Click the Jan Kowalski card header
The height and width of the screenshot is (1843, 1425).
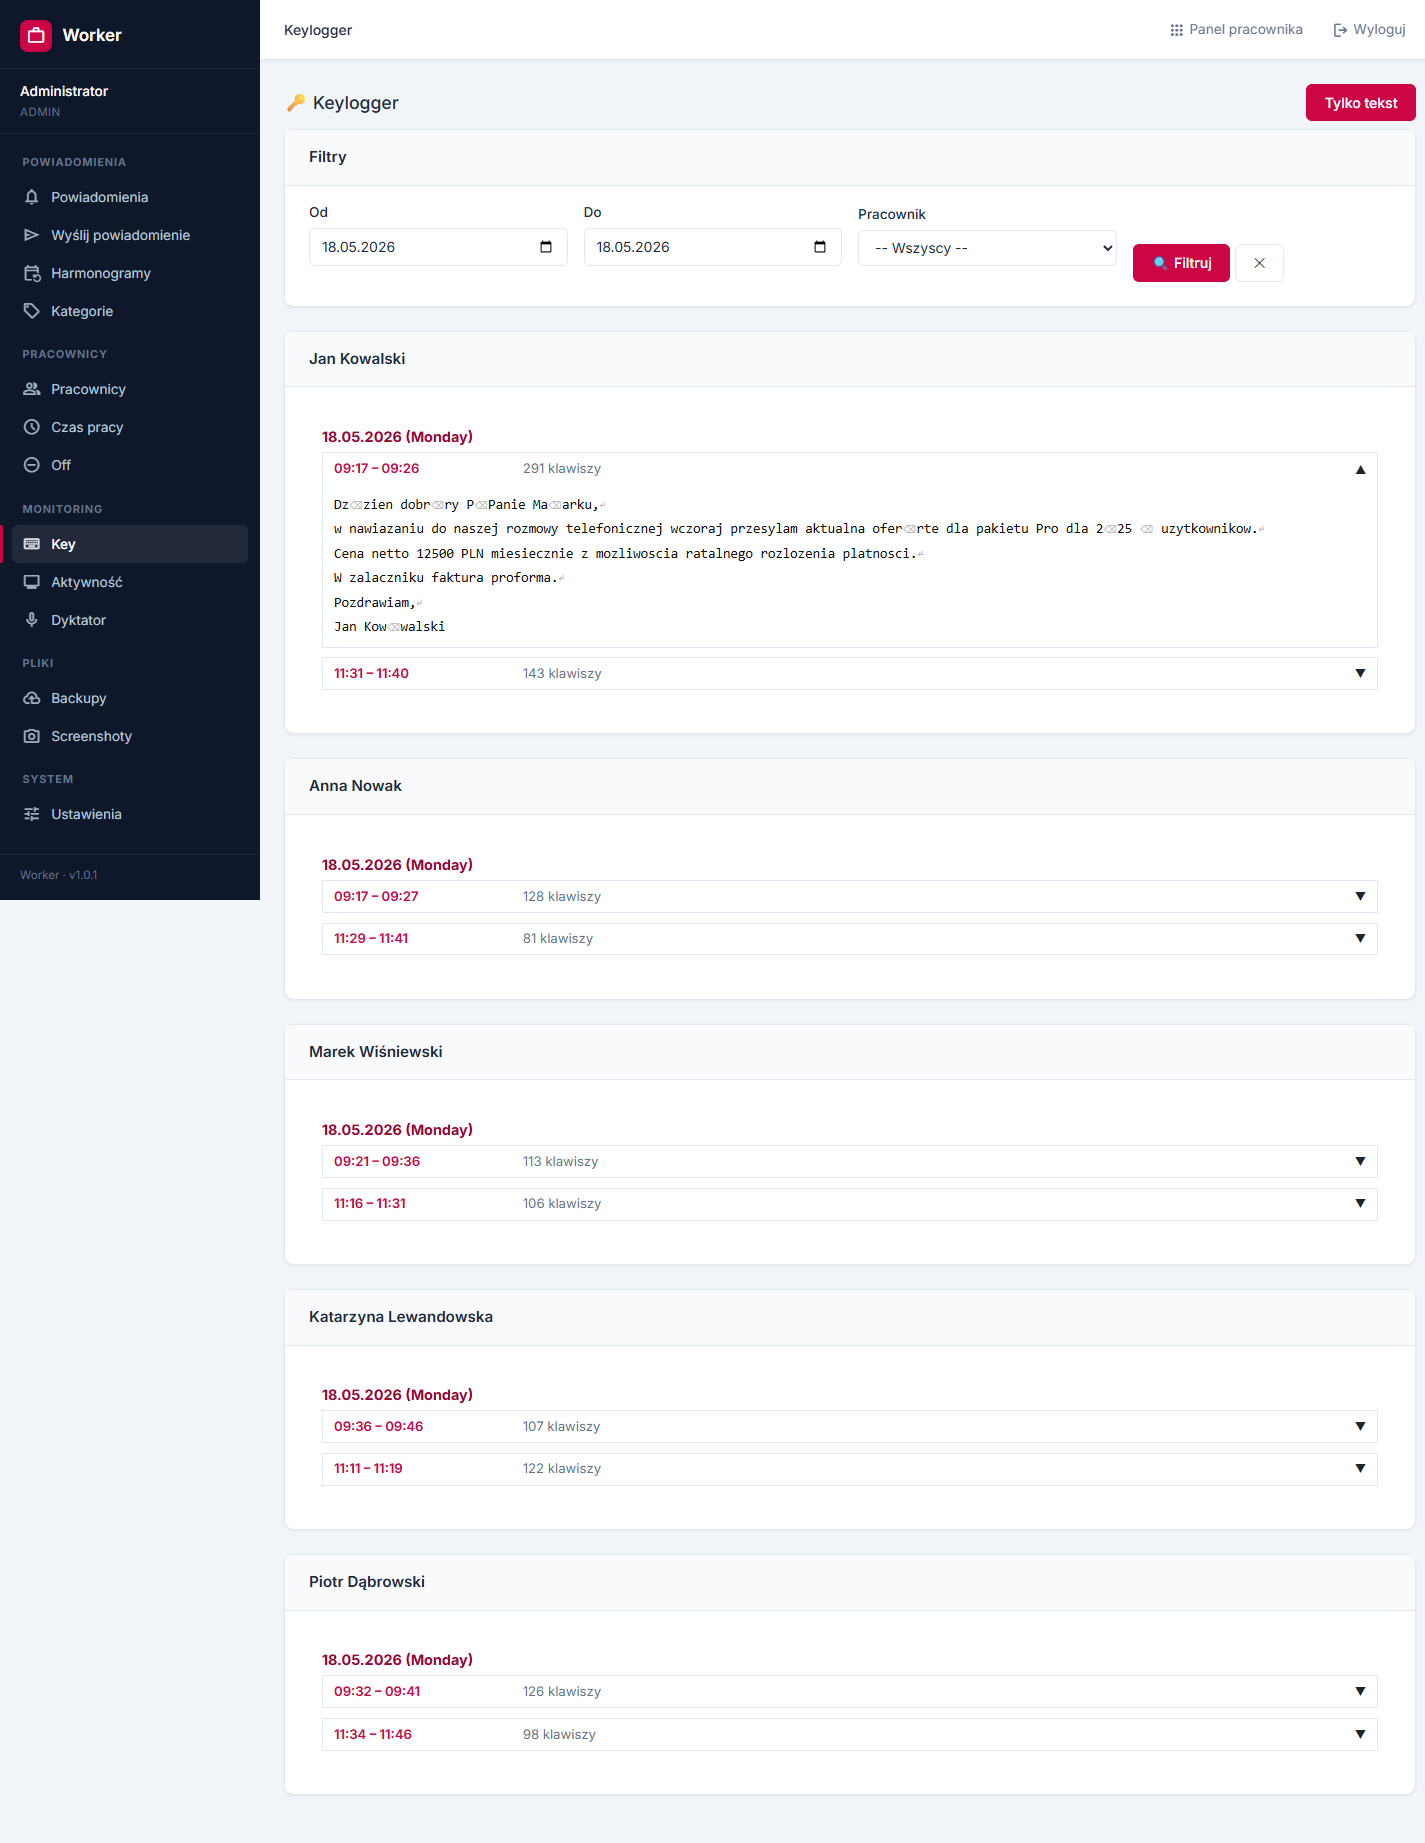point(849,359)
